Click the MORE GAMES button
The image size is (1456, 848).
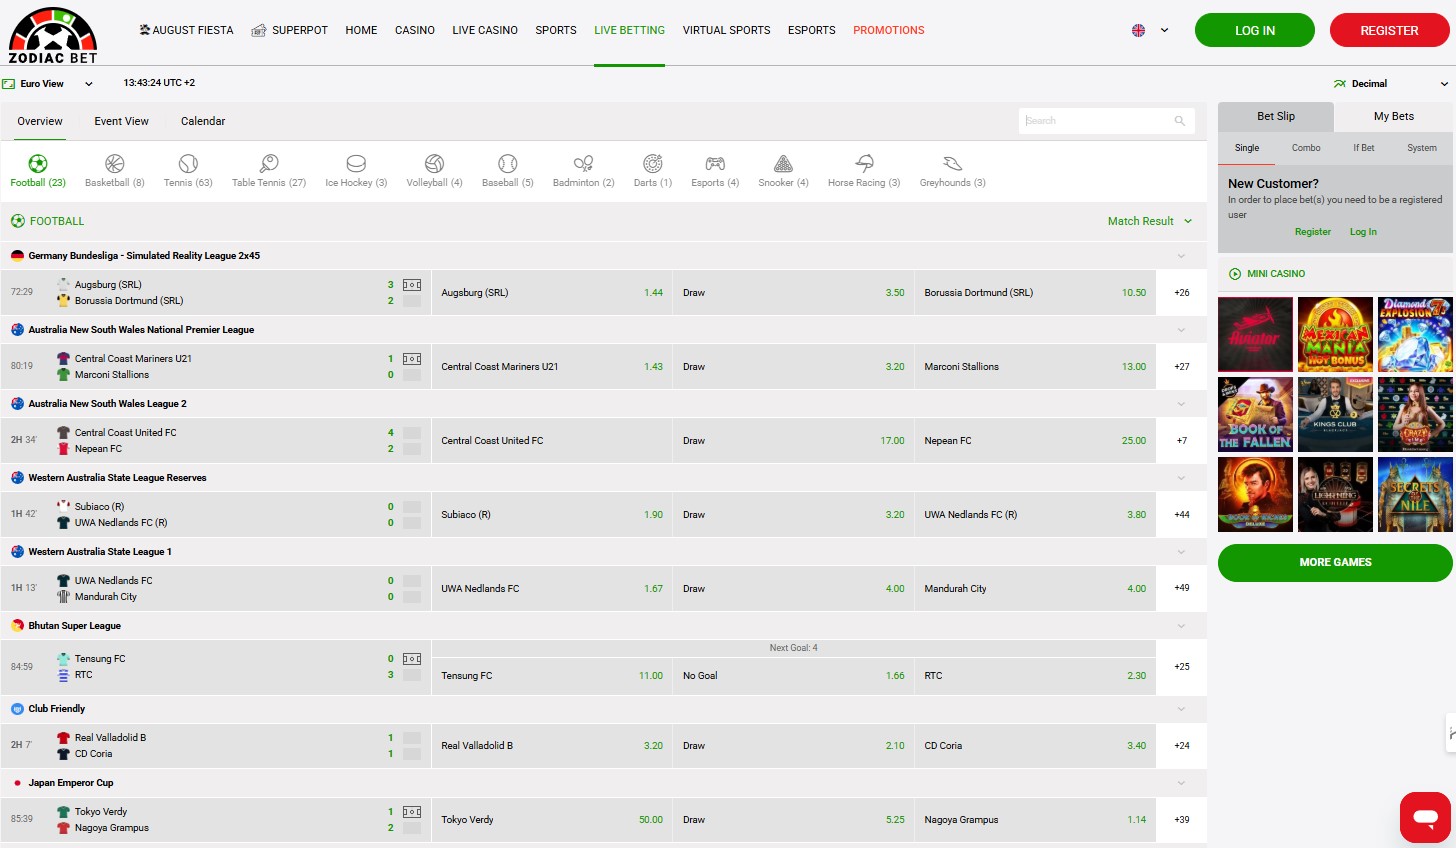(1334, 562)
